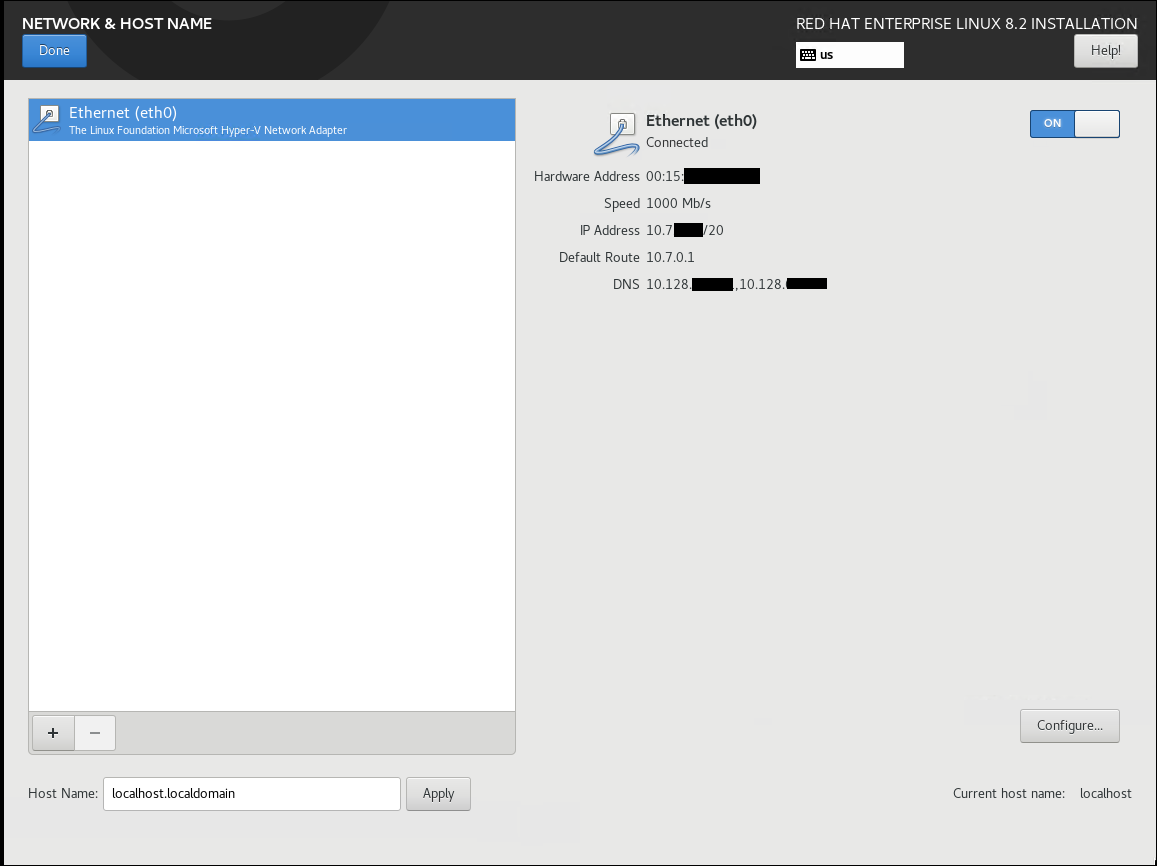Toggle the Ethernet connection ON switch
1157x866 pixels.
coord(1074,123)
